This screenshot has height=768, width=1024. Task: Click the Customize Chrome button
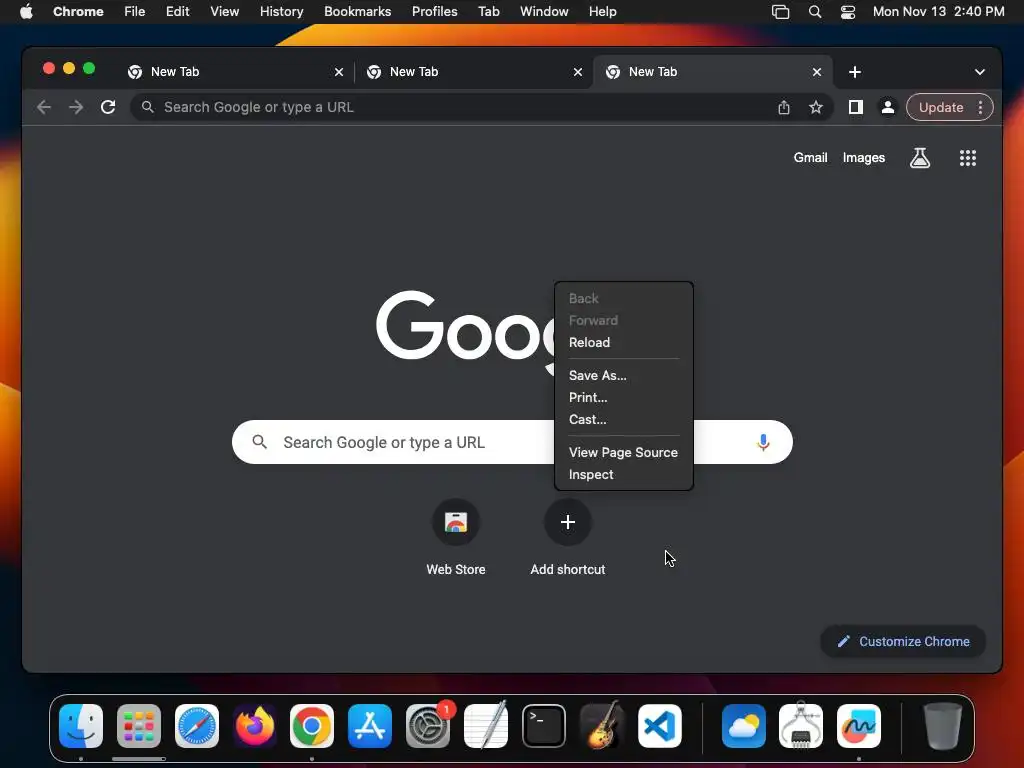903,641
